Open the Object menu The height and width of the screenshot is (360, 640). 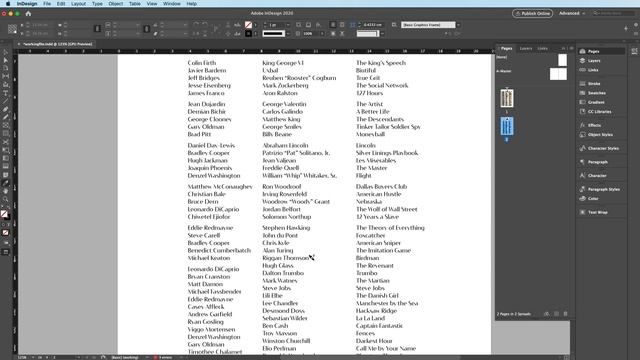pyautogui.click(x=116, y=4)
